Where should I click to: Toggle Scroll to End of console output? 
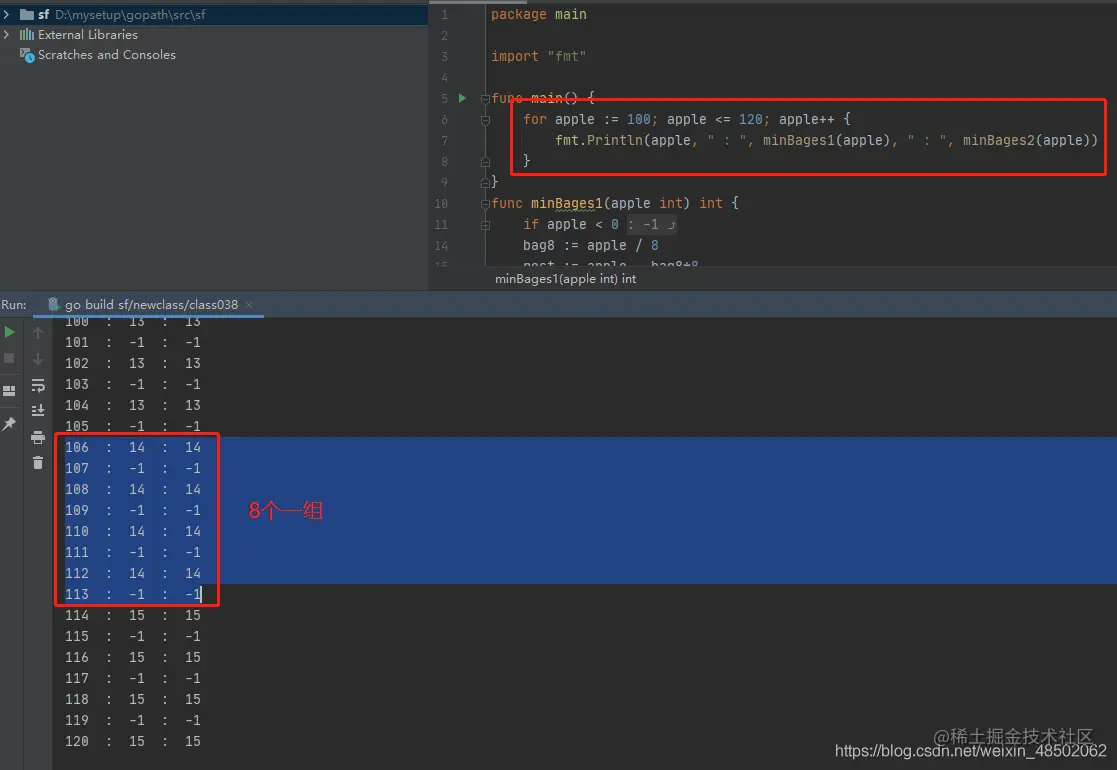(x=38, y=410)
